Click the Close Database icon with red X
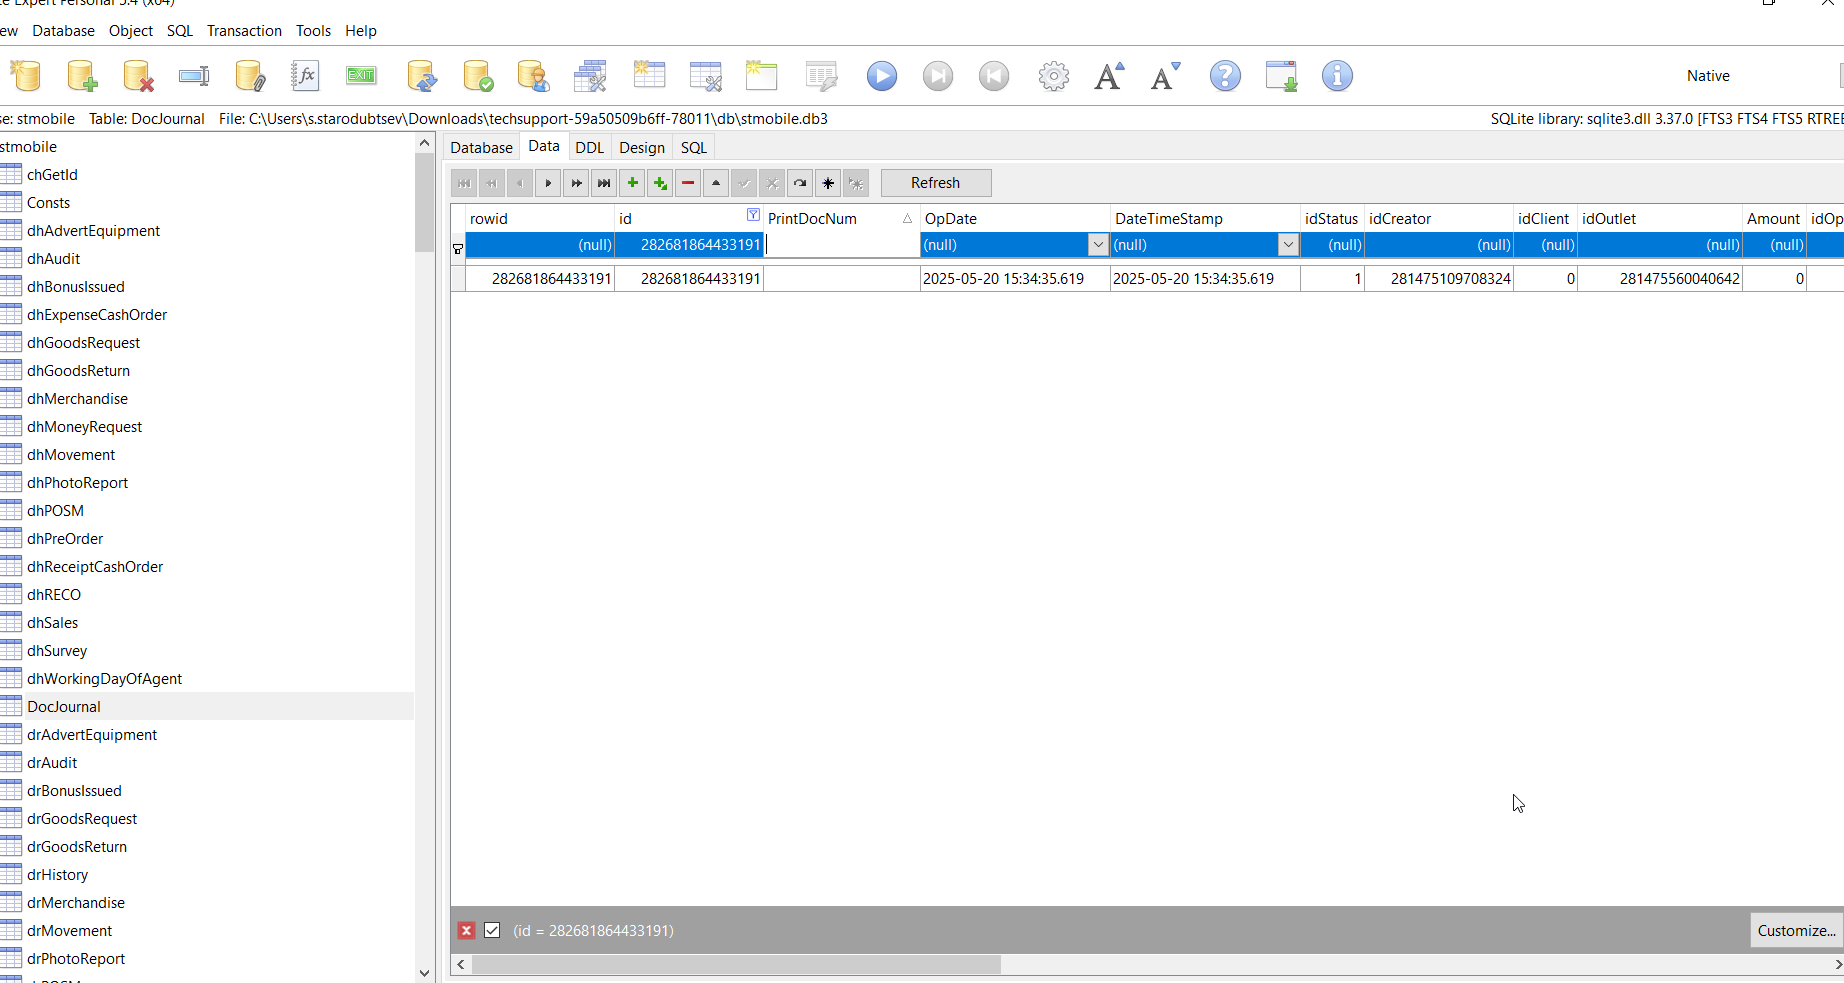 [x=138, y=76]
